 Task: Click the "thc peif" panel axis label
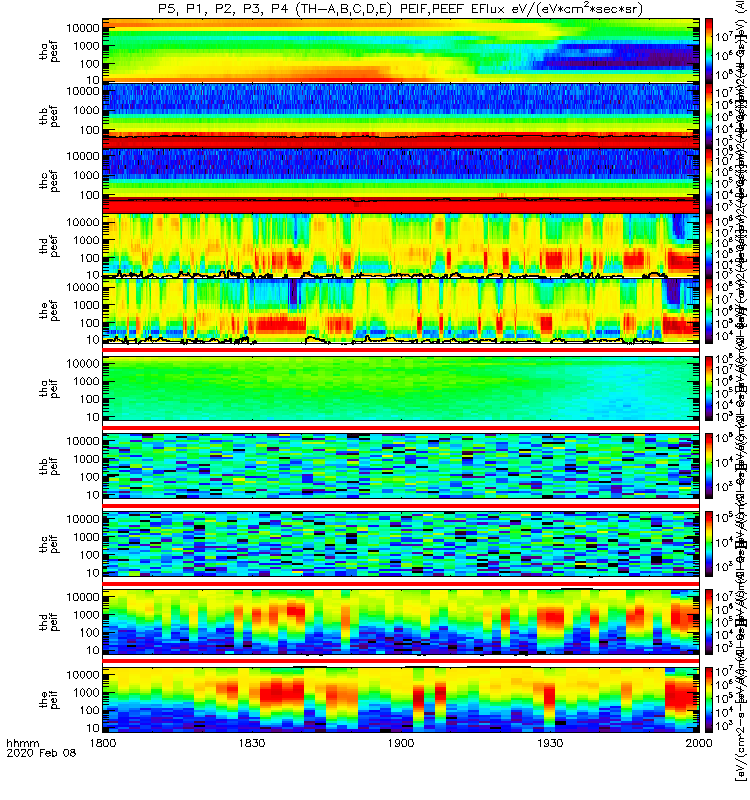pos(49,544)
